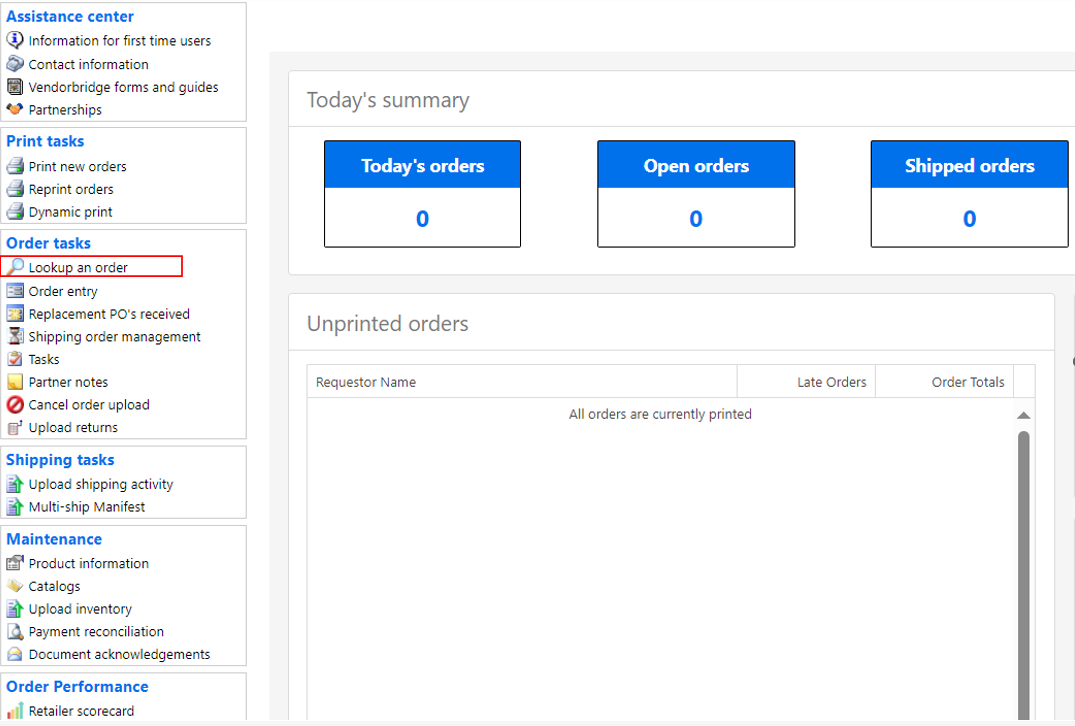This screenshot has width=1075, height=726.
Task: Click the Dynamic print printer icon
Action: (15, 211)
